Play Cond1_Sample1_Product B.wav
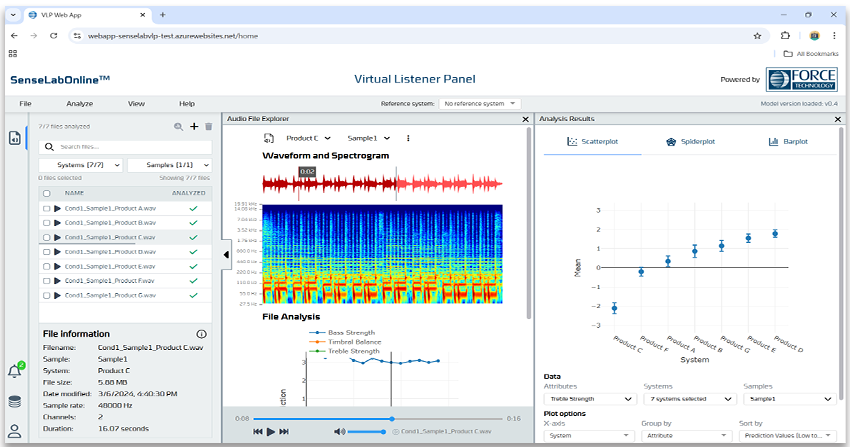This screenshot has height=447, width=850. coord(58,223)
